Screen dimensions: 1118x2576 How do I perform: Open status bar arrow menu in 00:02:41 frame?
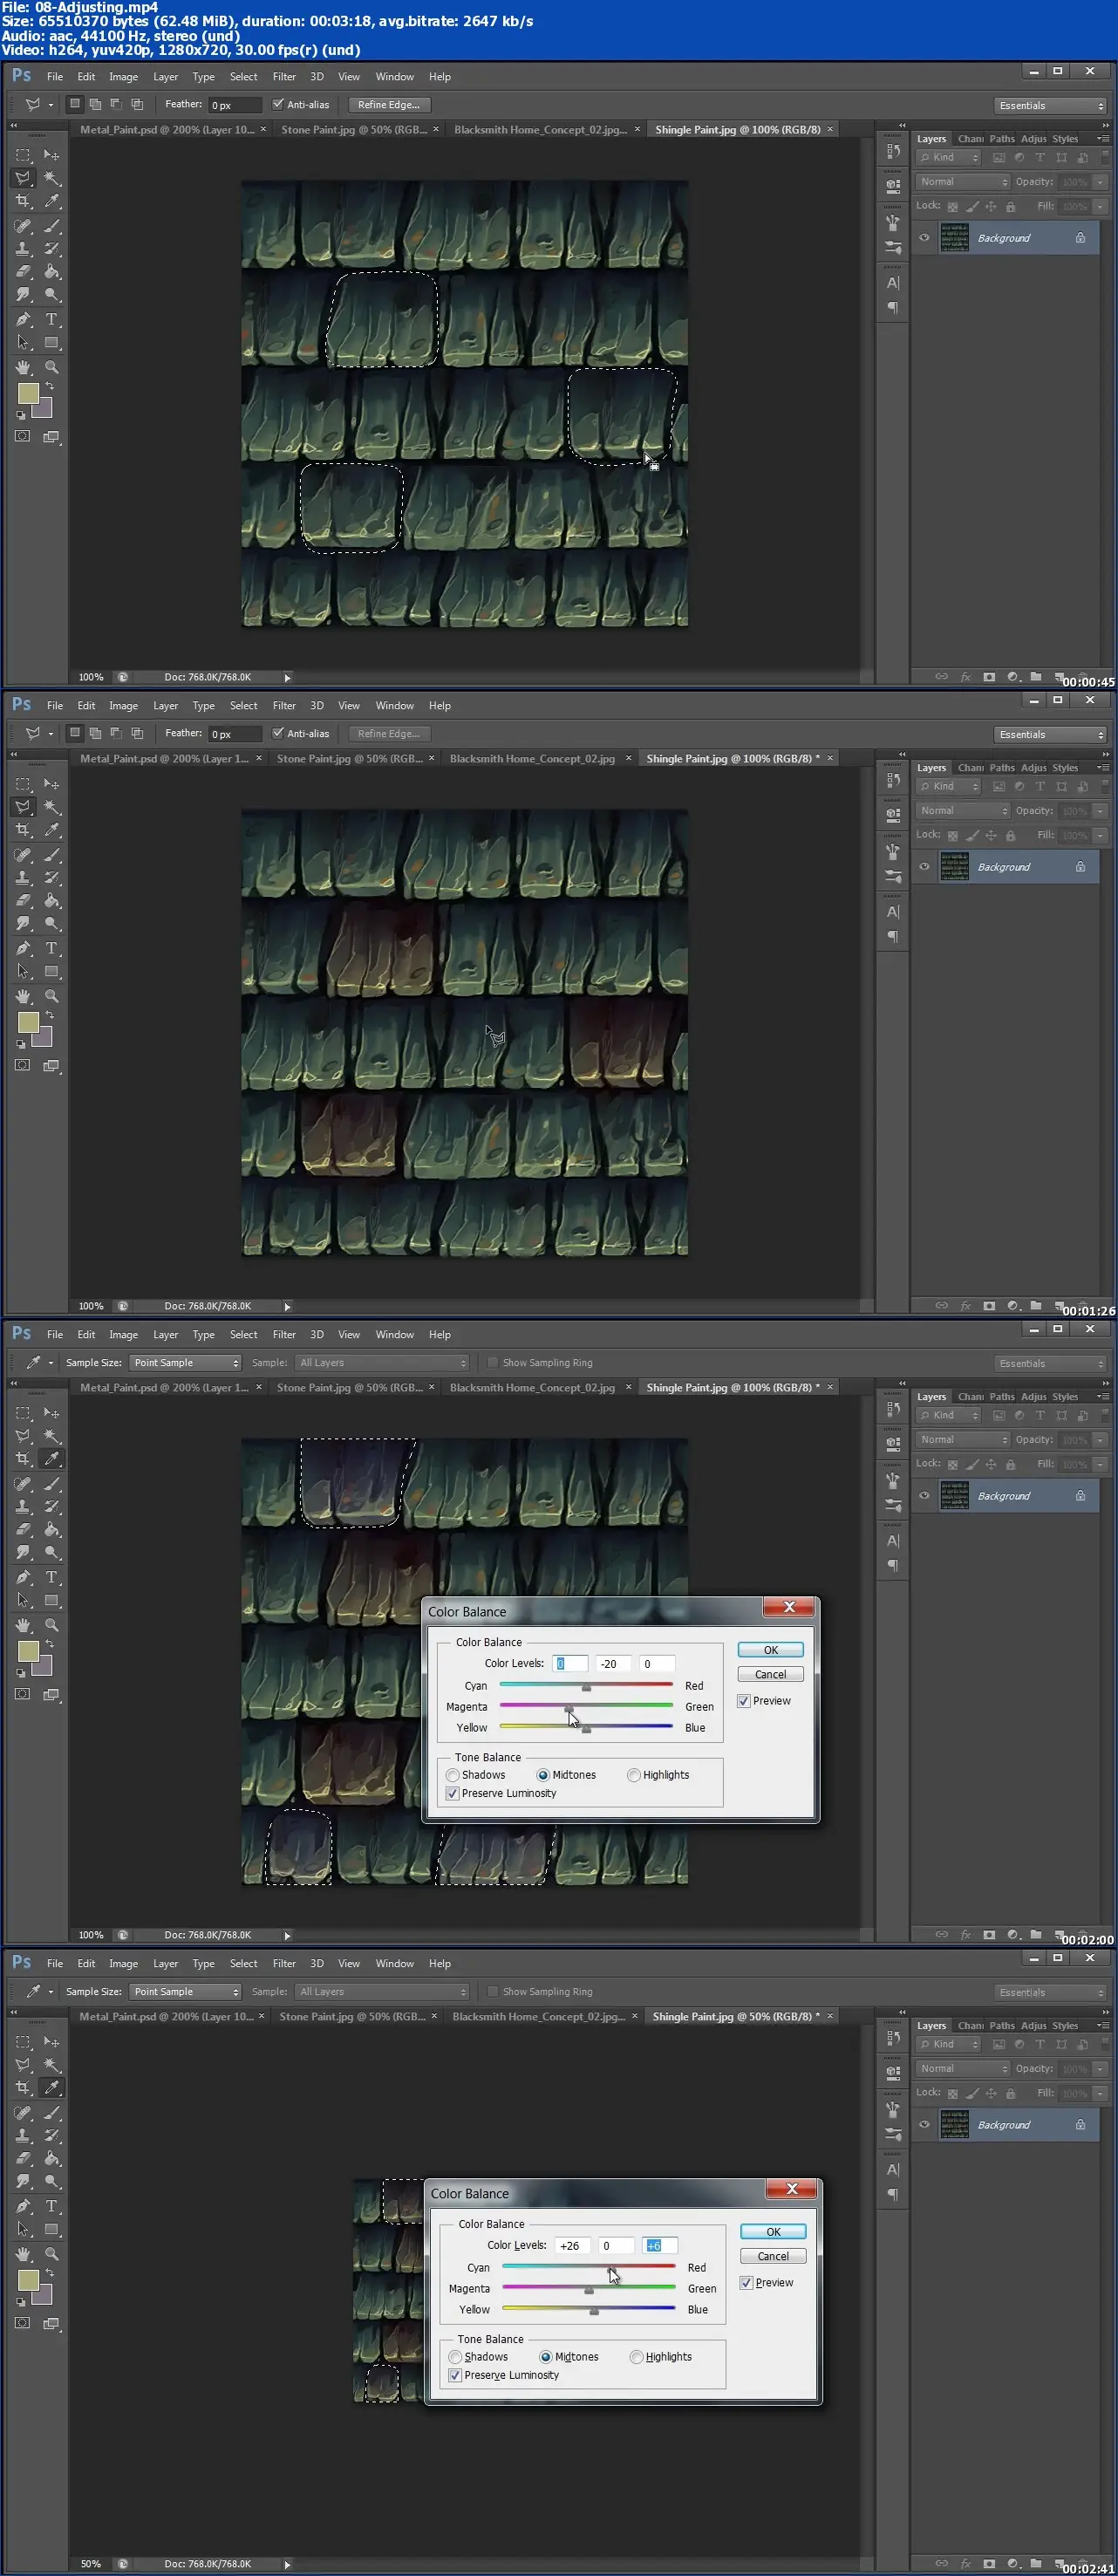point(287,2564)
